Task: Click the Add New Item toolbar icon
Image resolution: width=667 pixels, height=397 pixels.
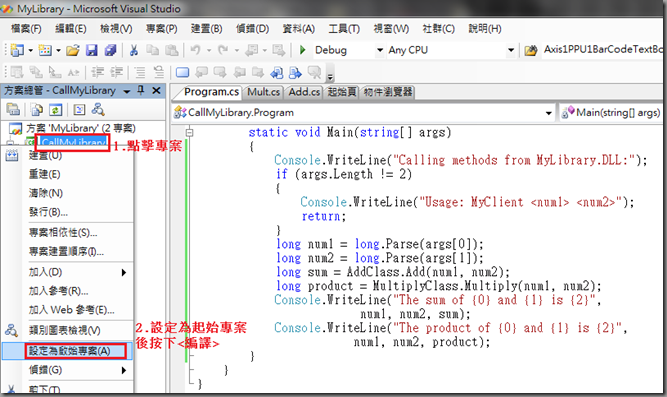Action: coord(45,50)
